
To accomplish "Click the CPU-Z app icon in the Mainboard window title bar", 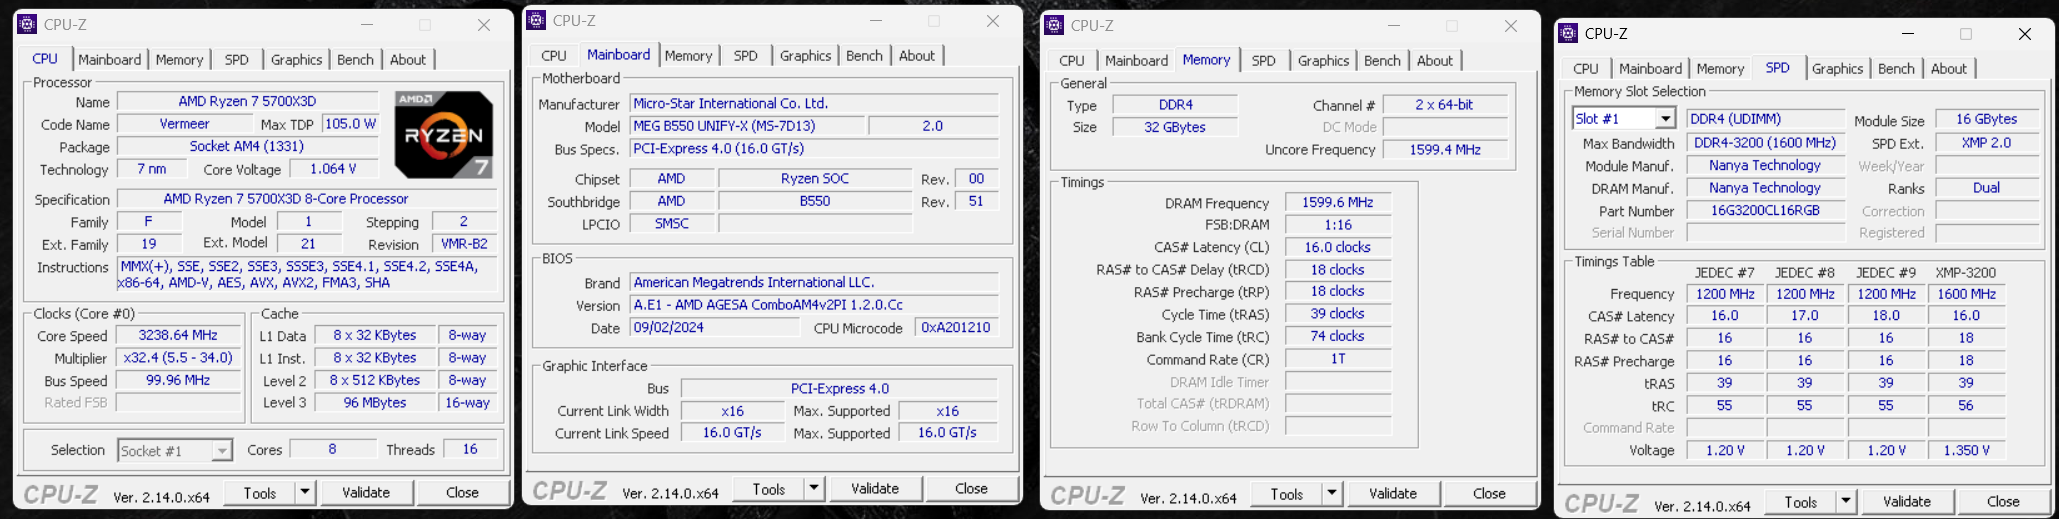I will (536, 20).
